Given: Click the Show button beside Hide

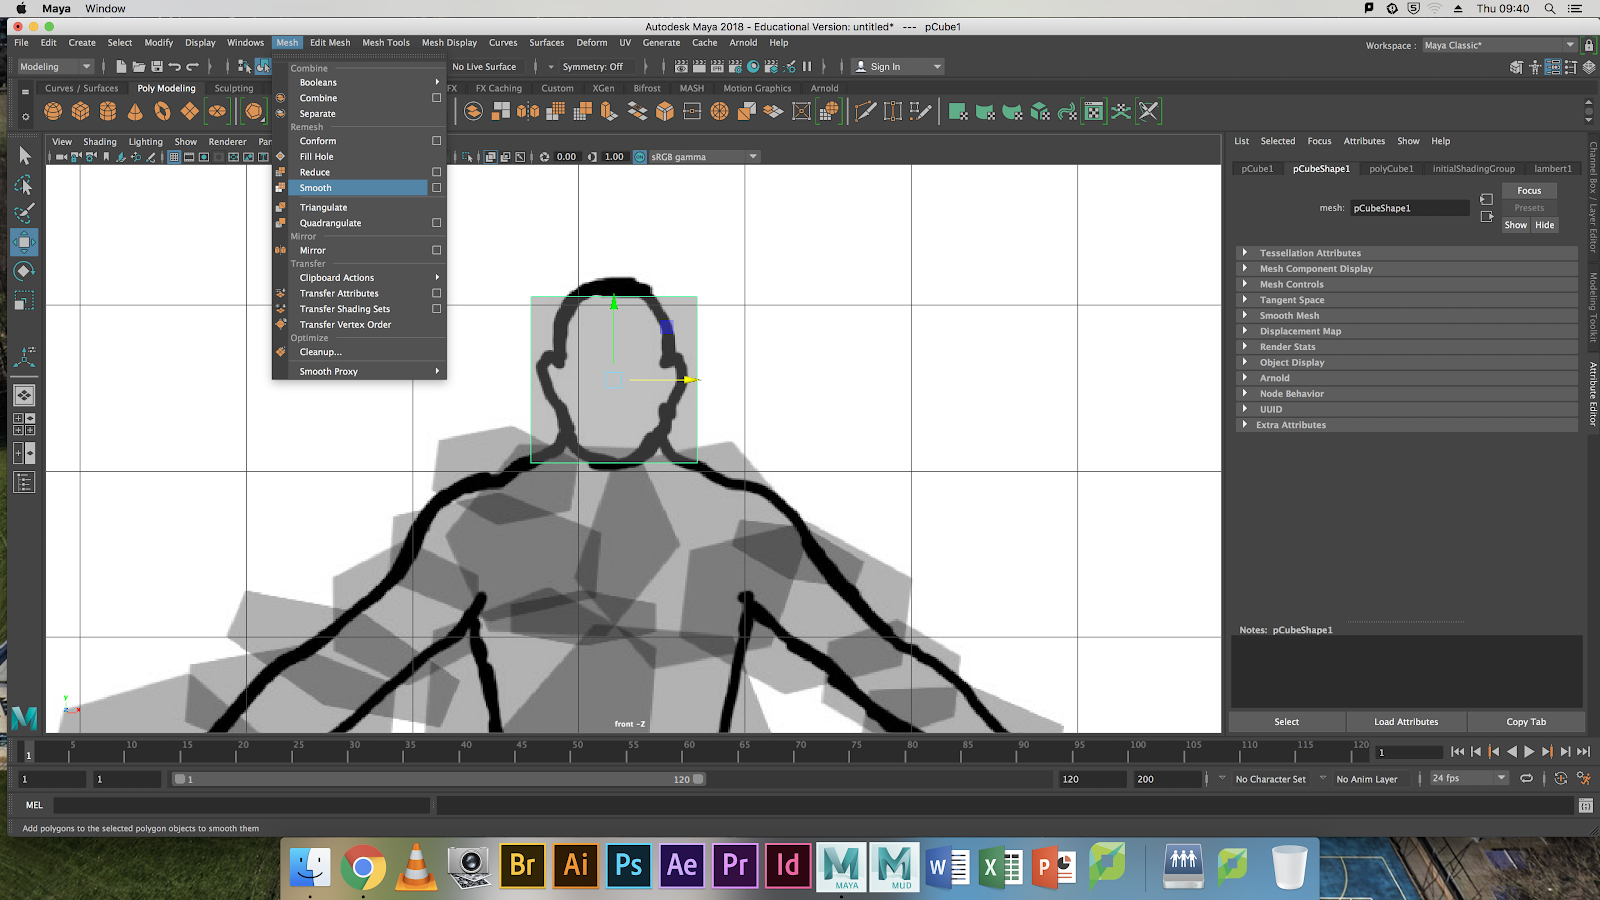Looking at the screenshot, I should point(1516,225).
